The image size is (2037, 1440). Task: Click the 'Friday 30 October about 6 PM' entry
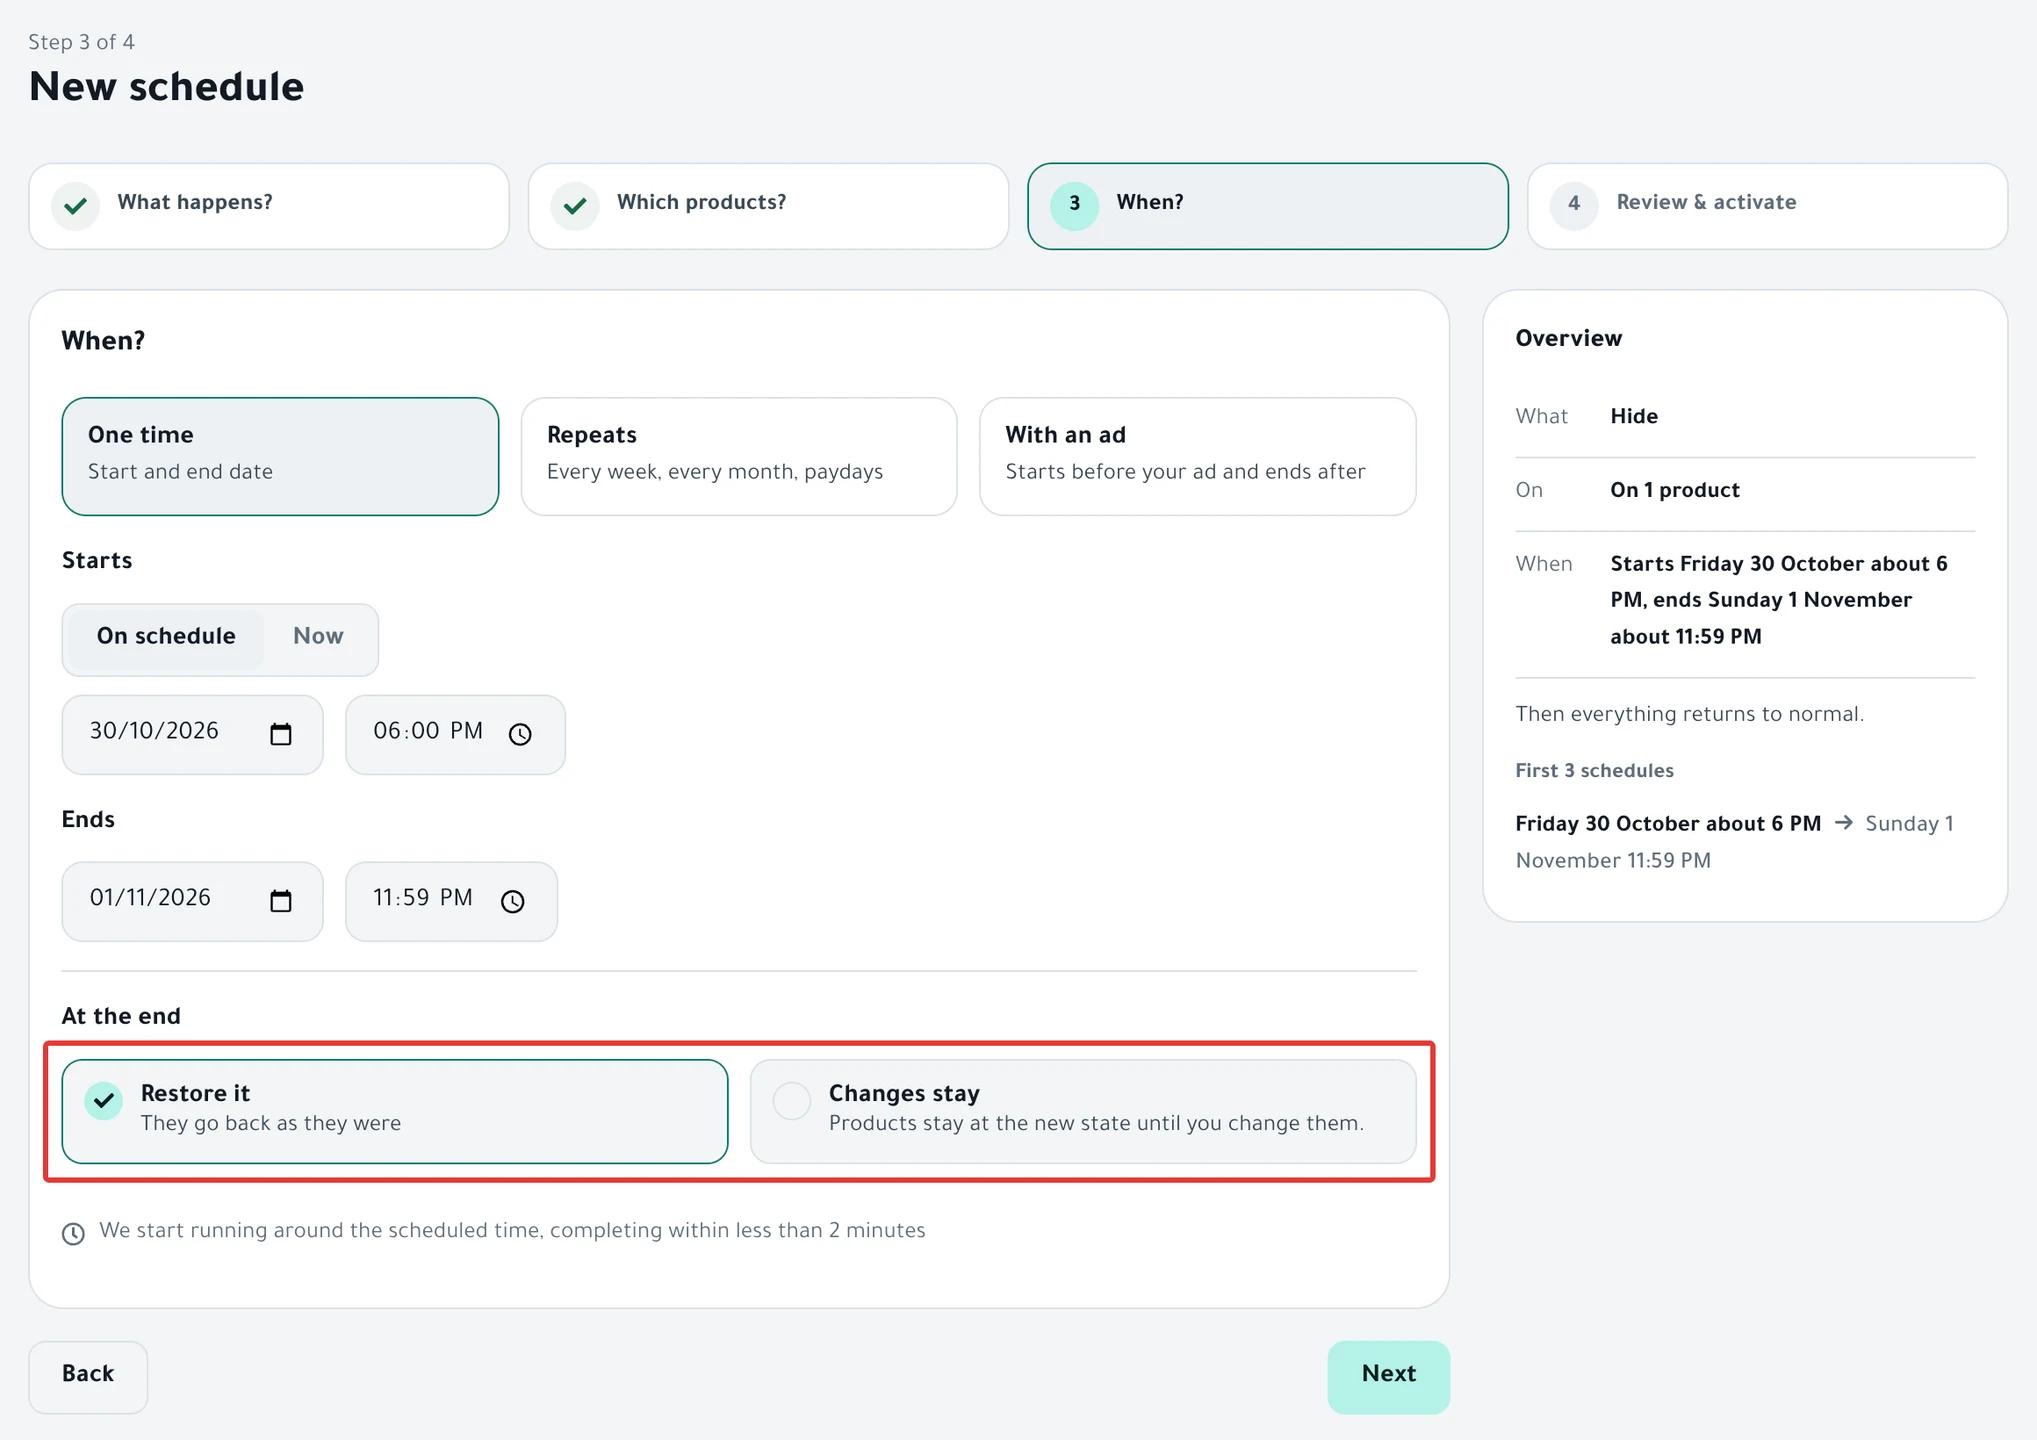click(x=1667, y=824)
